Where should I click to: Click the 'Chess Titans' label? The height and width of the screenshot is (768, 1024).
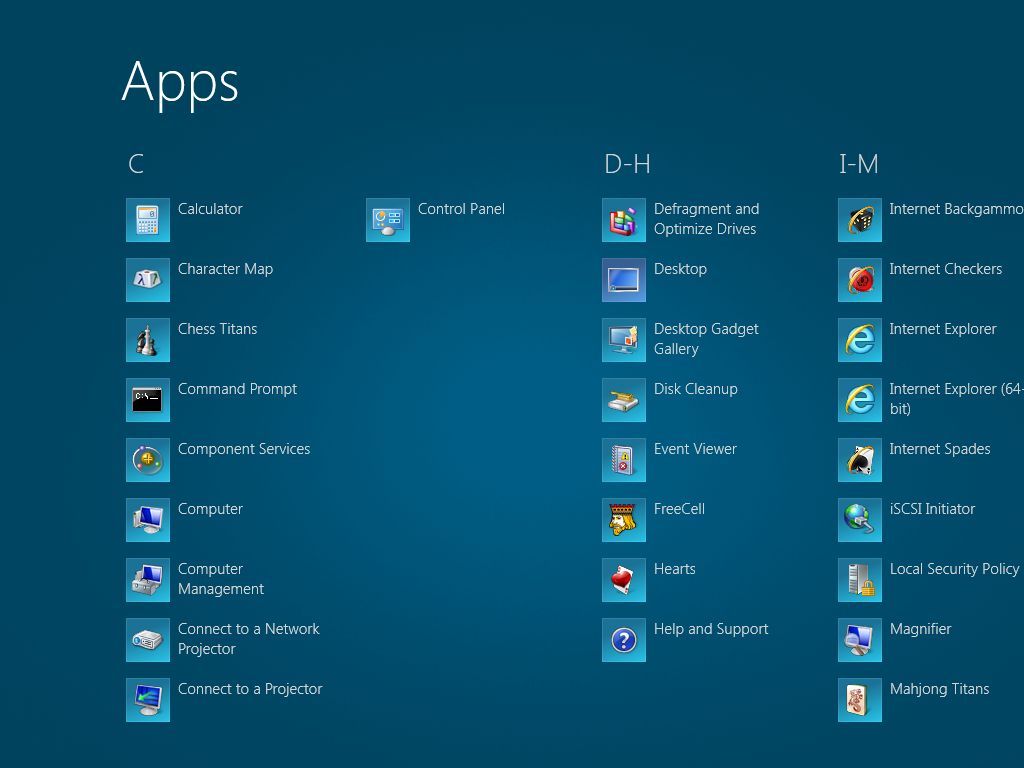point(217,329)
